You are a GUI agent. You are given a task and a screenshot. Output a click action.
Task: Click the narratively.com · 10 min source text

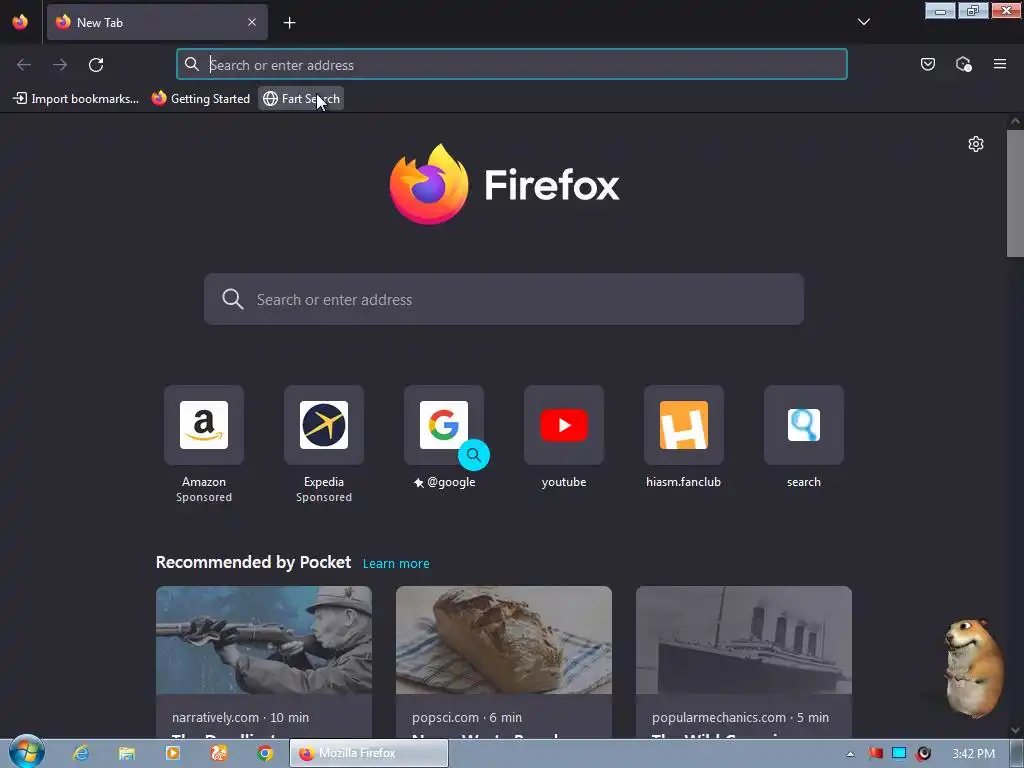coord(240,717)
